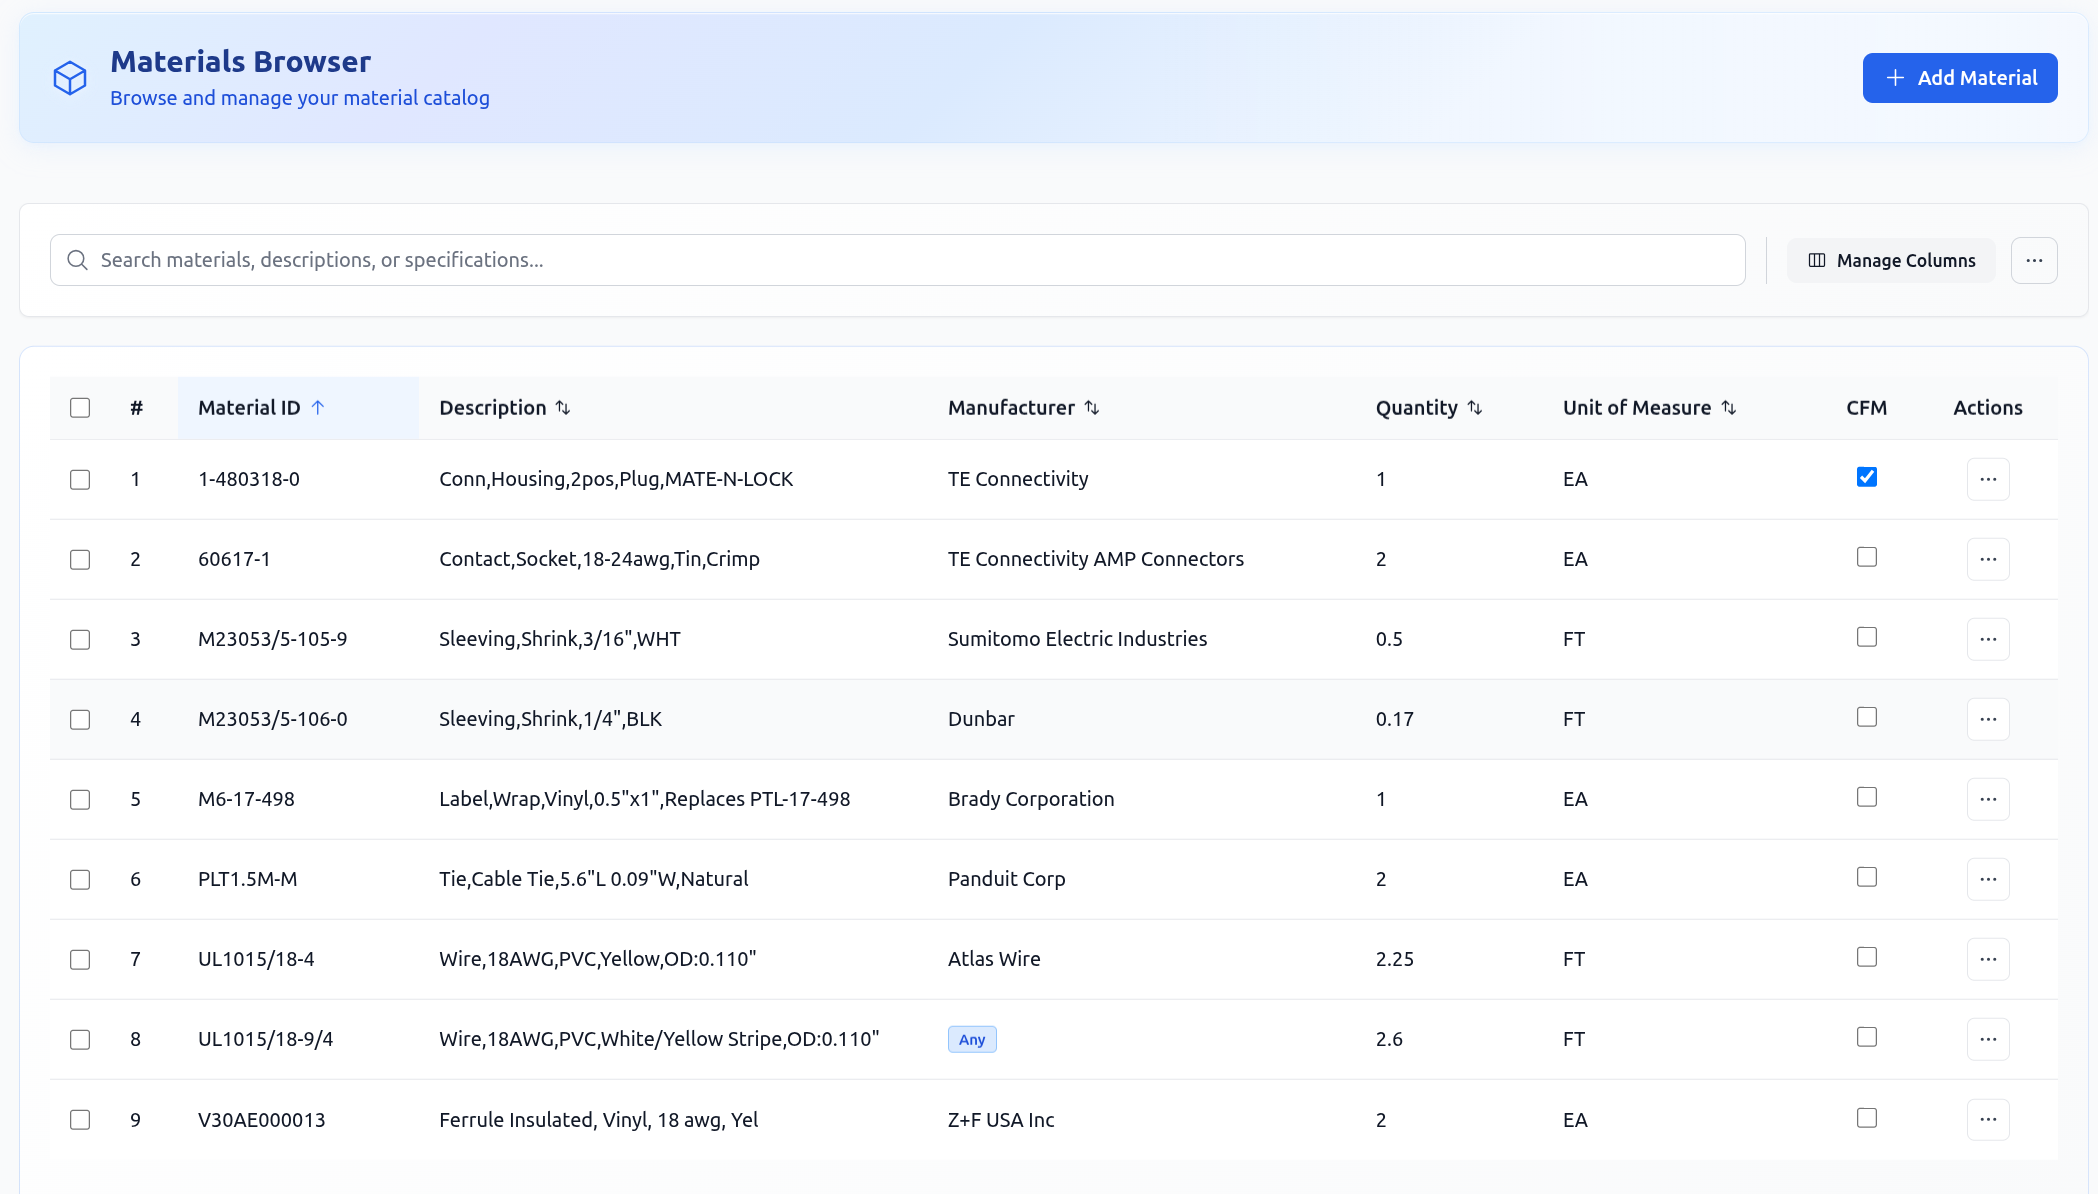The height and width of the screenshot is (1194, 2098).
Task: Sort by Unit of Measure arrows
Action: click(x=1729, y=408)
